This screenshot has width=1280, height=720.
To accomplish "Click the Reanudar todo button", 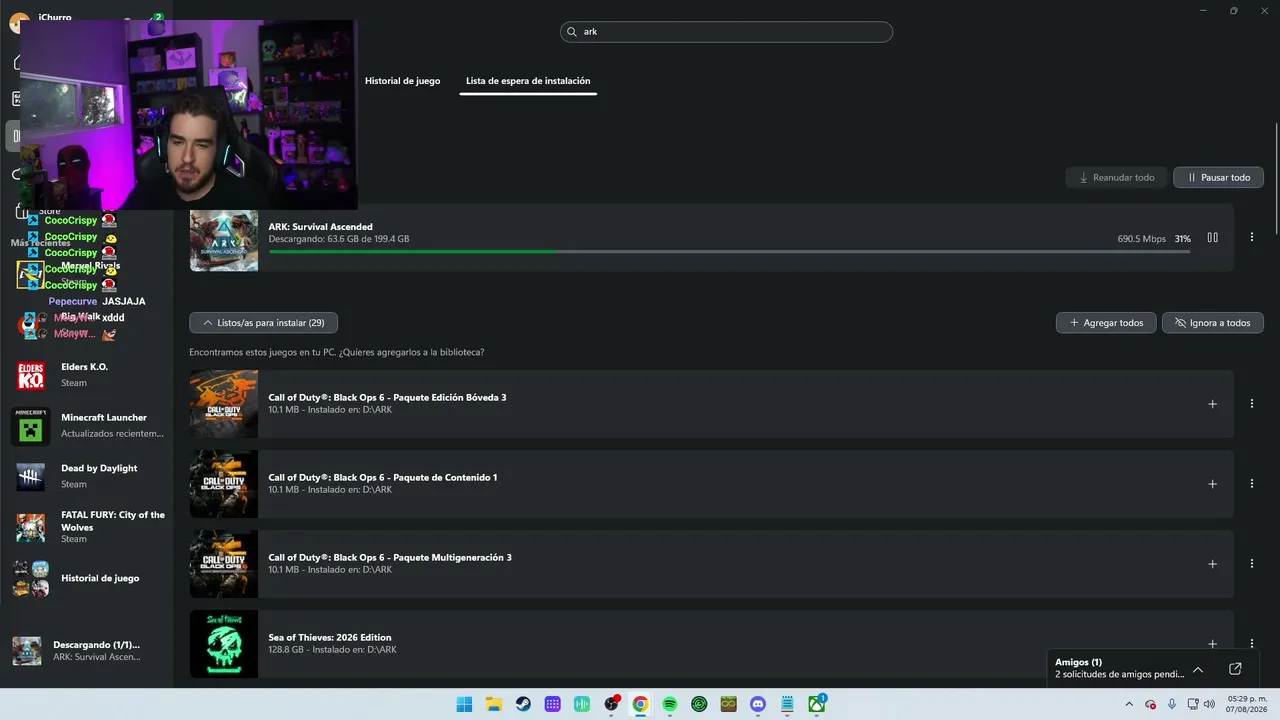I will tap(1116, 178).
